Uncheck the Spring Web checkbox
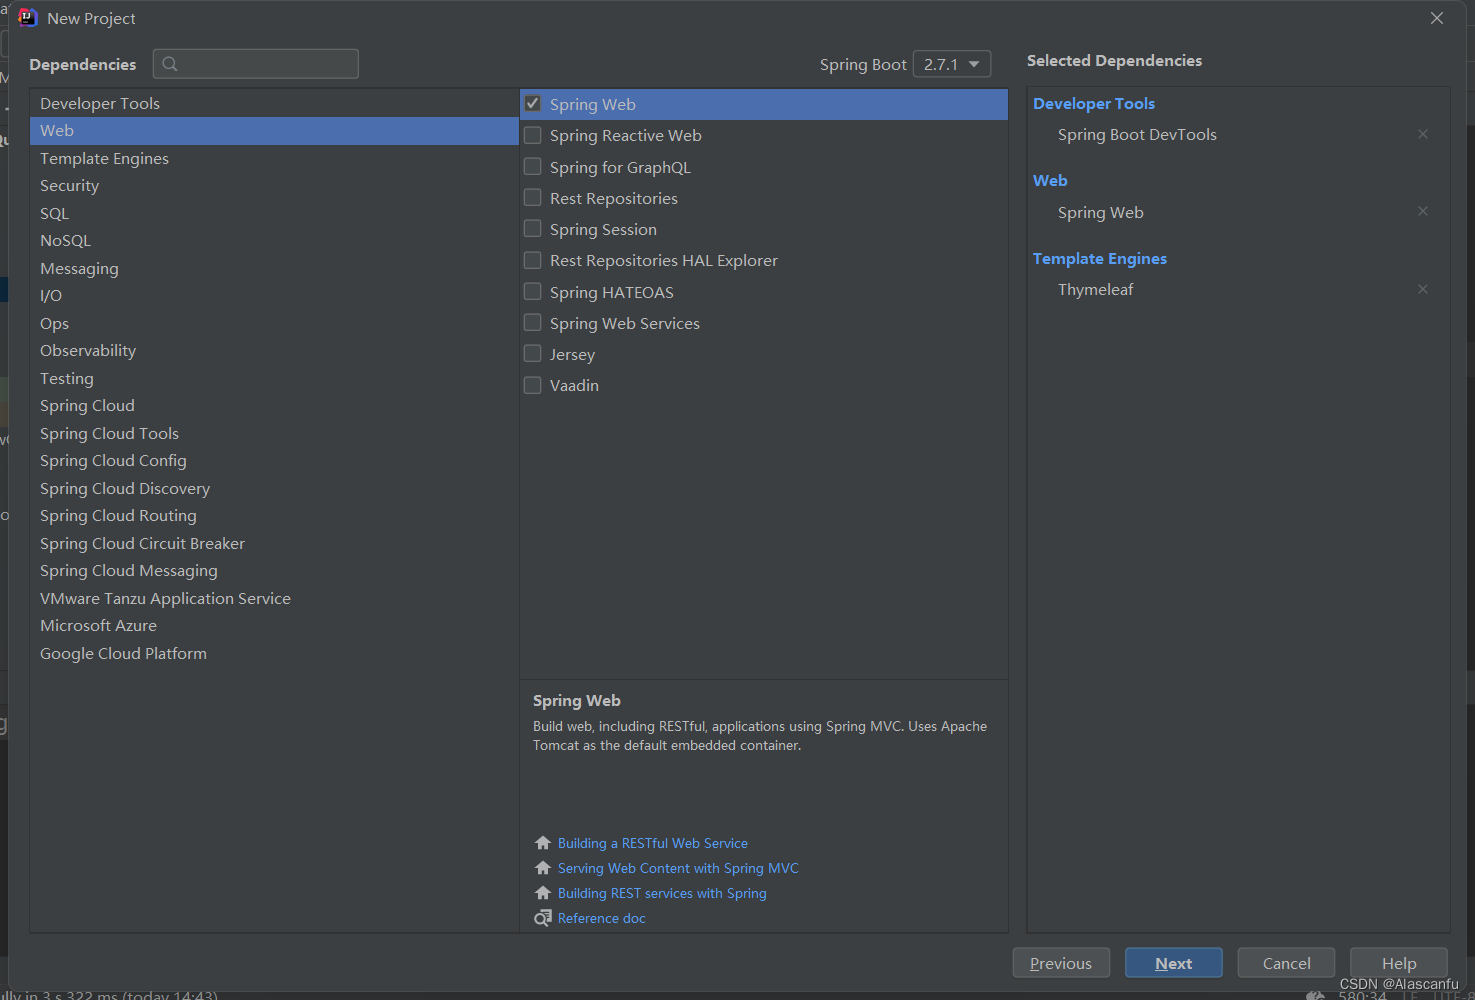 pyautogui.click(x=533, y=104)
